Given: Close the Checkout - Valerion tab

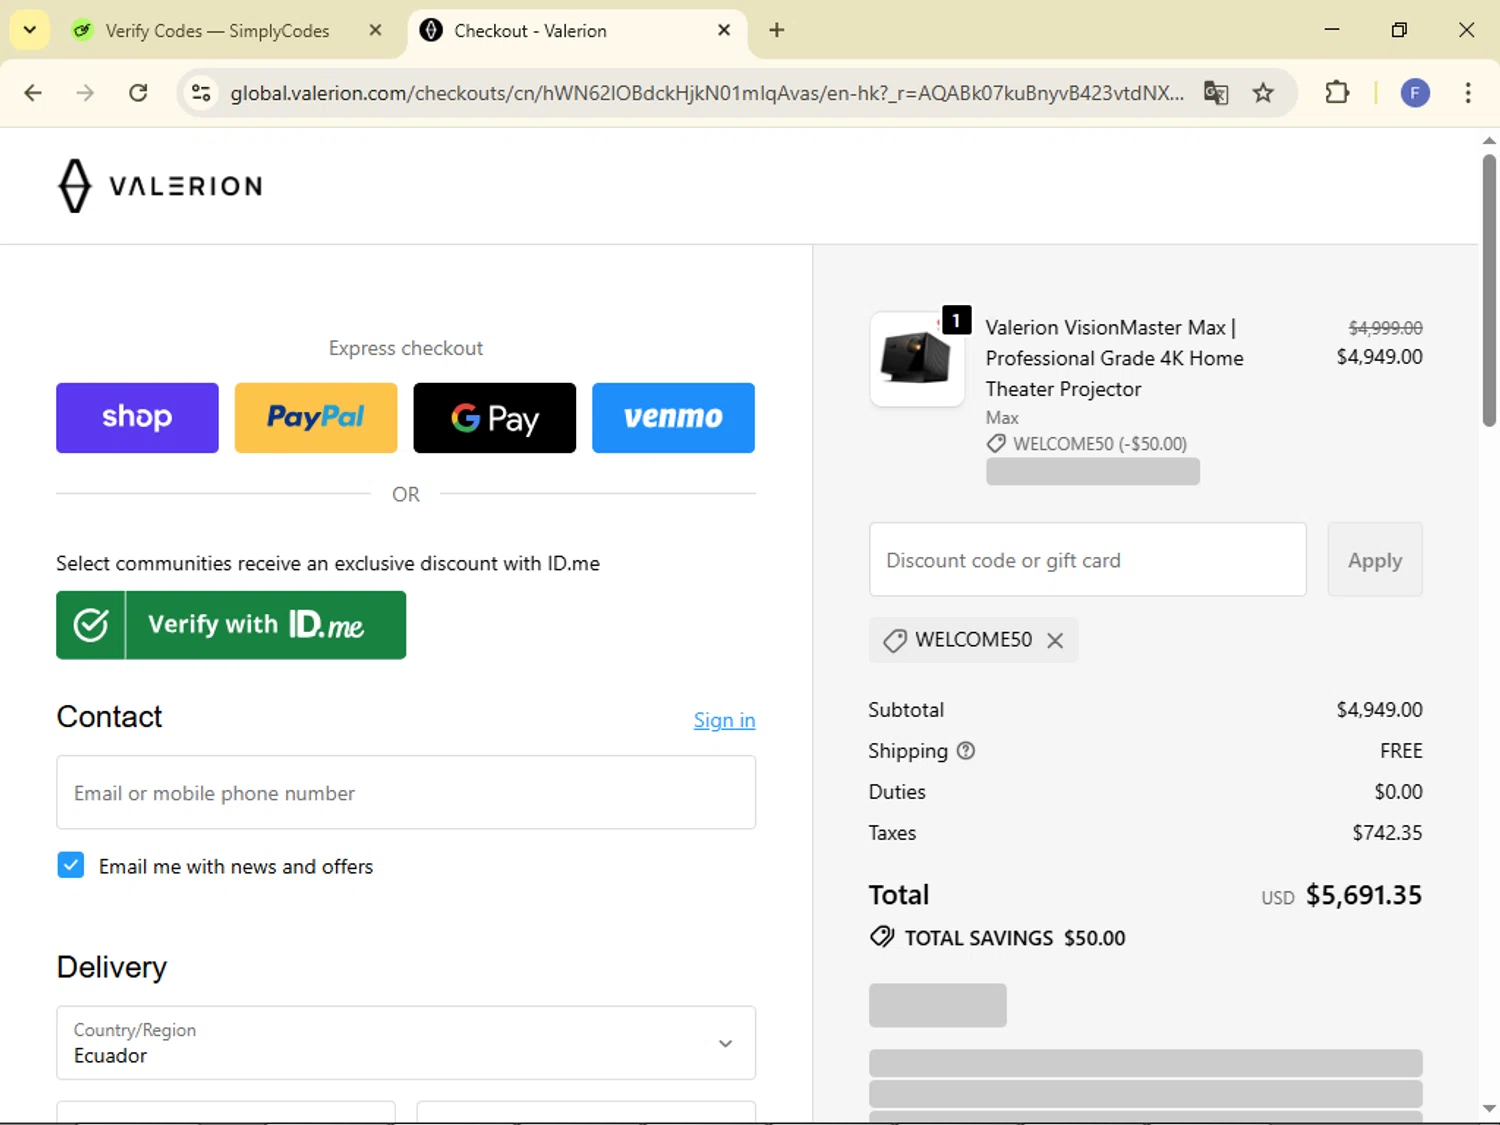Looking at the screenshot, I should (x=724, y=30).
